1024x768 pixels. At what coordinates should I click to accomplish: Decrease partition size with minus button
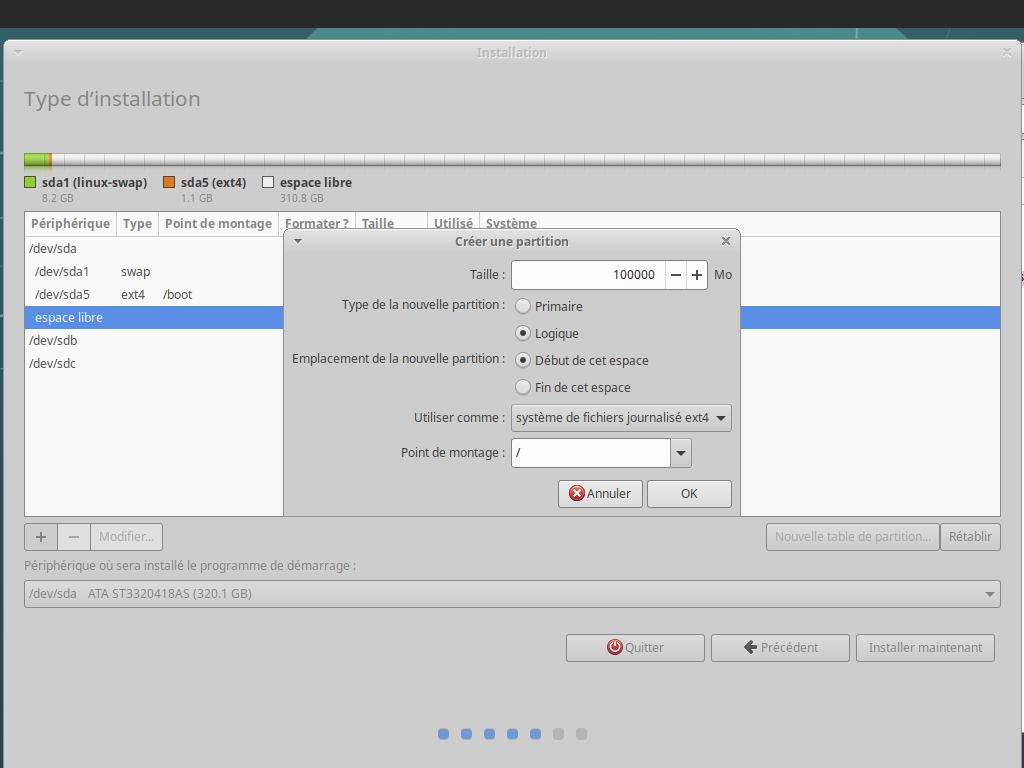[676, 275]
